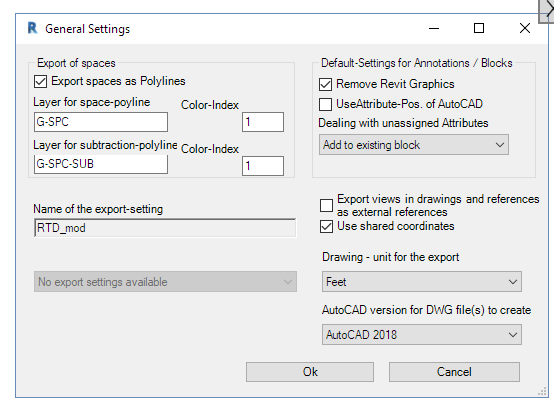Screen dimensions: 554x401
Task: Focus the G-SPC layer name field
Action: [x=101, y=122]
